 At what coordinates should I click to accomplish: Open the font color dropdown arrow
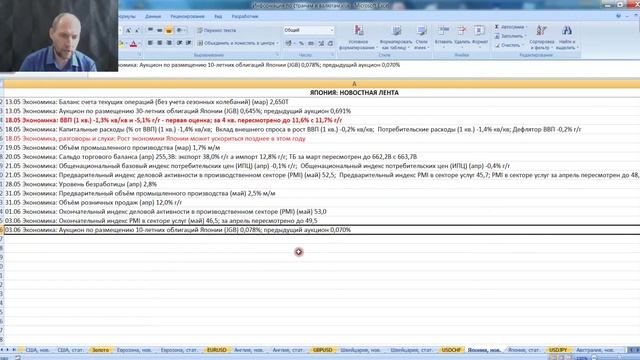[140, 43]
